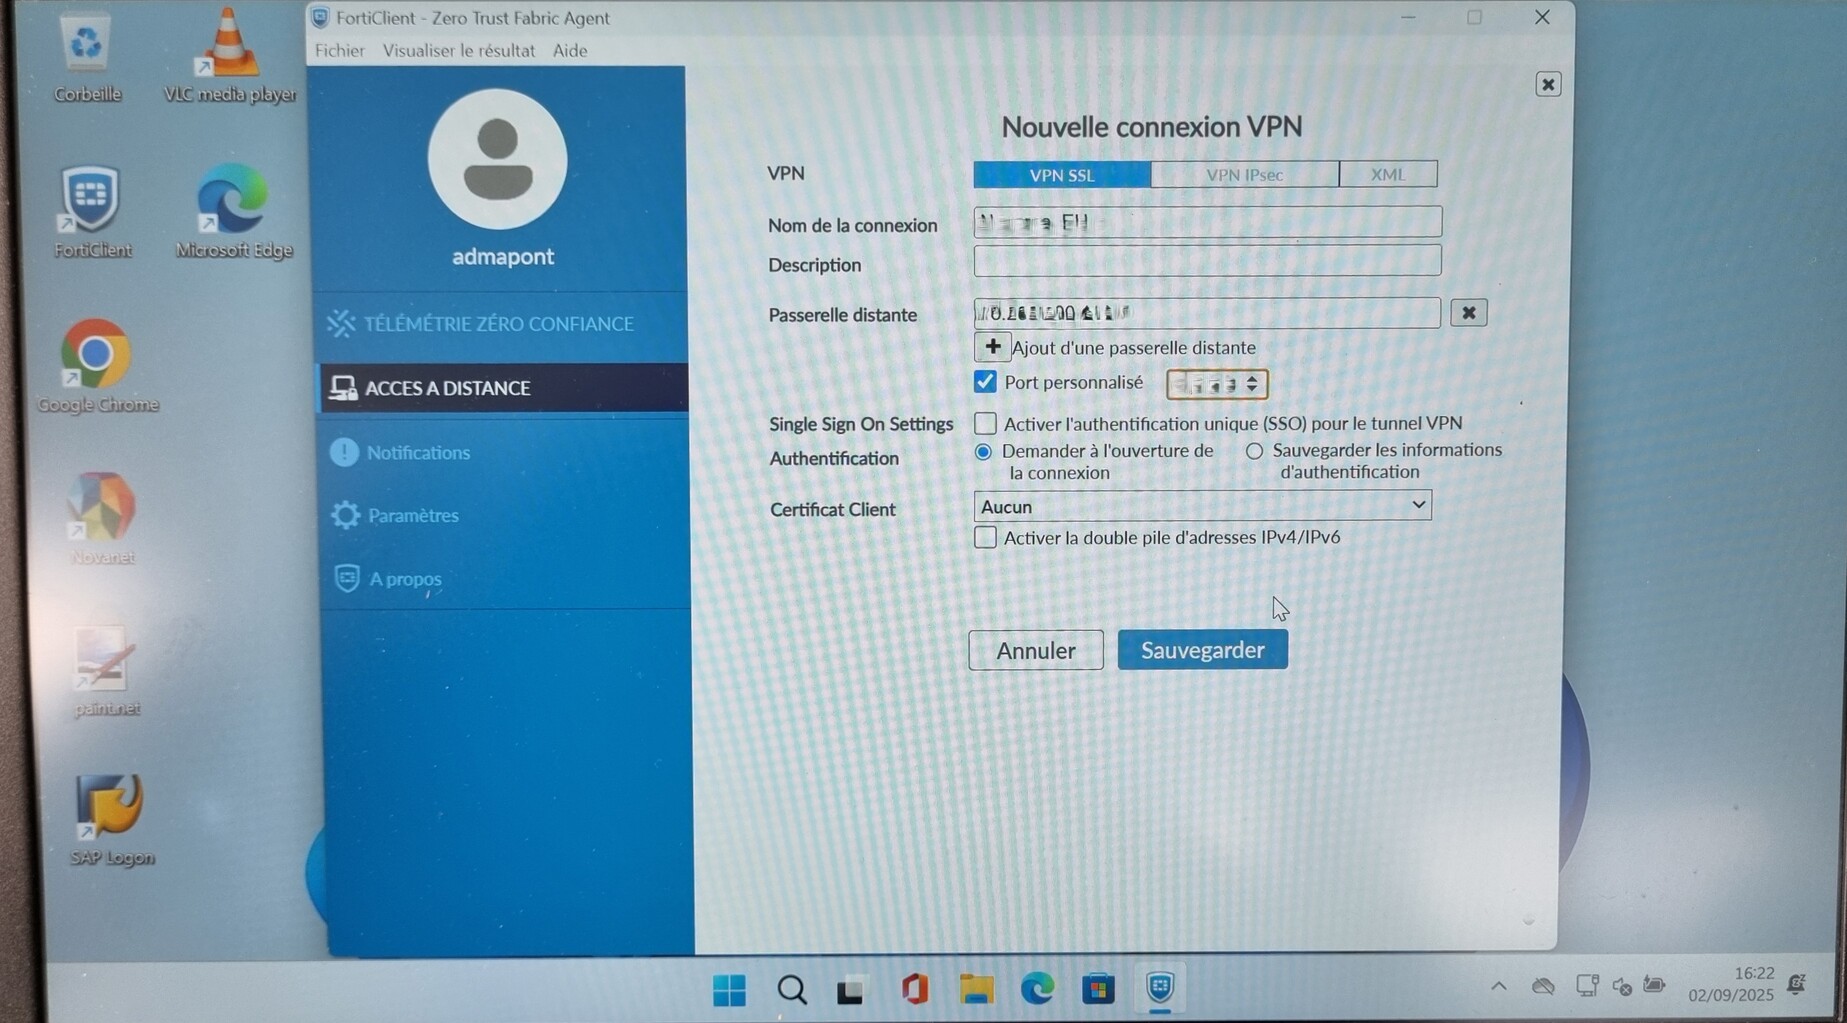Open the Certificat Client dropdown
Viewport: 1847px width, 1023px height.
click(x=1418, y=505)
